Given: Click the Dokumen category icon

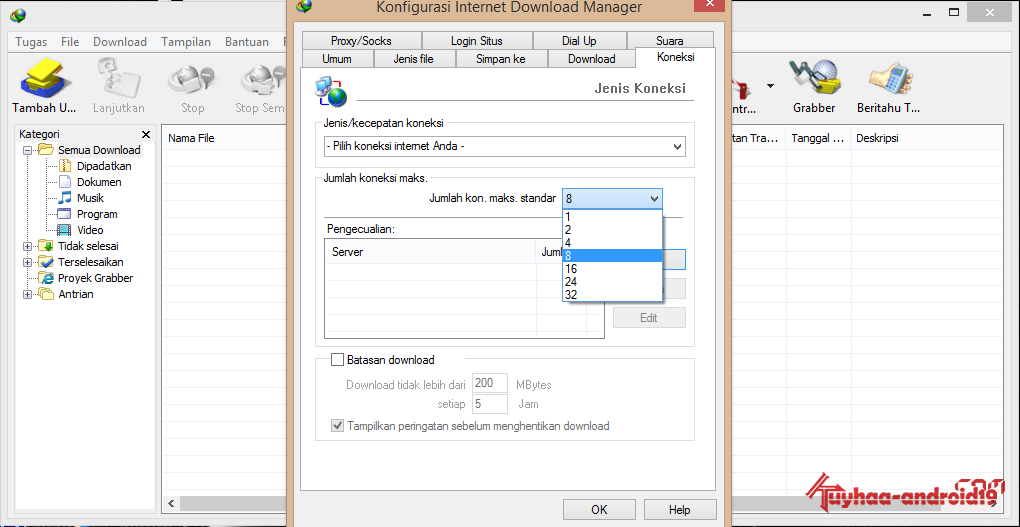Looking at the screenshot, I should (64, 182).
